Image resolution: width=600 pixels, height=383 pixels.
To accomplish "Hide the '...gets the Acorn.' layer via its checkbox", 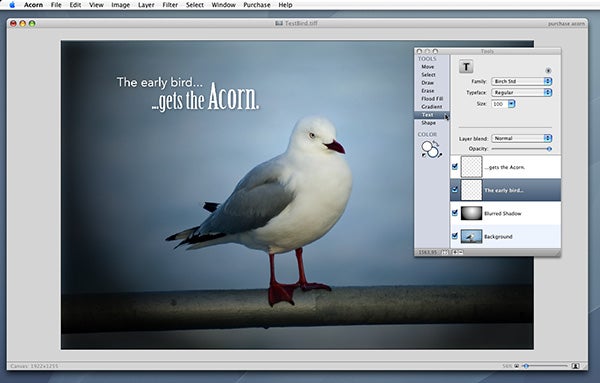I will [x=455, y=166].
